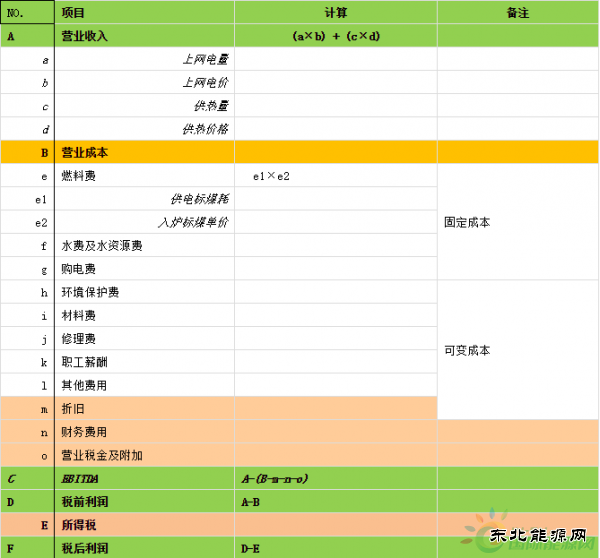This screenshot has height=558, width=600.
Task: Click the 税前利润 row cell
Action: click(145, 501)
